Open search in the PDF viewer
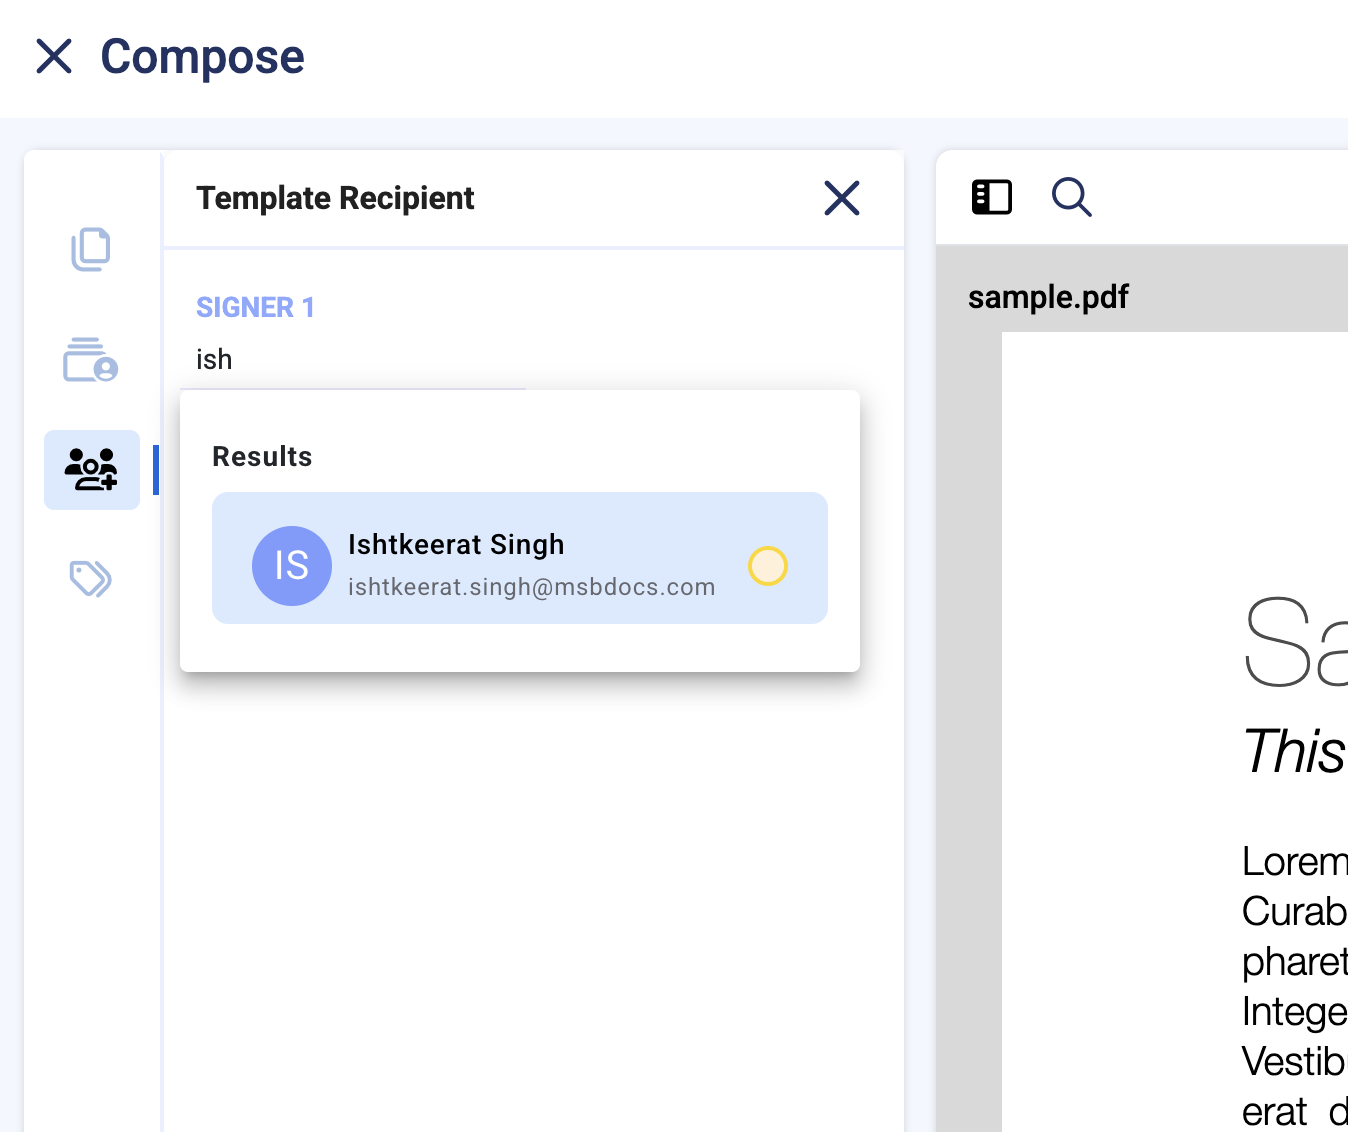The width and height of the screenshot is (1348, 1132). point(1071,197)
